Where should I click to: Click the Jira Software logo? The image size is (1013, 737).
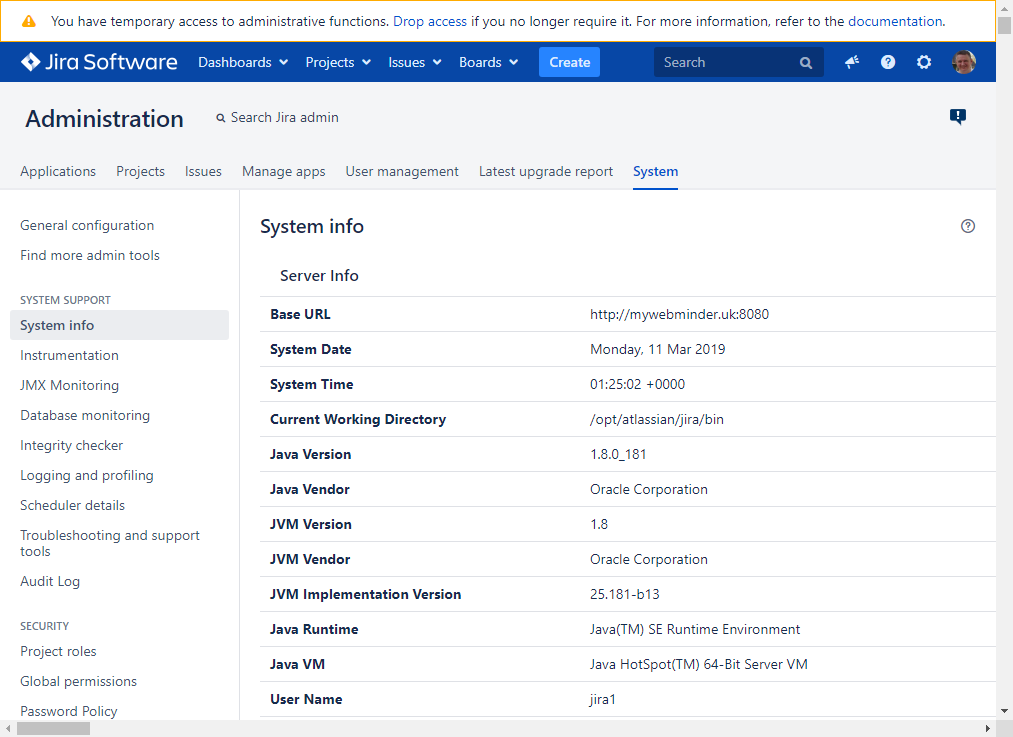click(99, 62)
